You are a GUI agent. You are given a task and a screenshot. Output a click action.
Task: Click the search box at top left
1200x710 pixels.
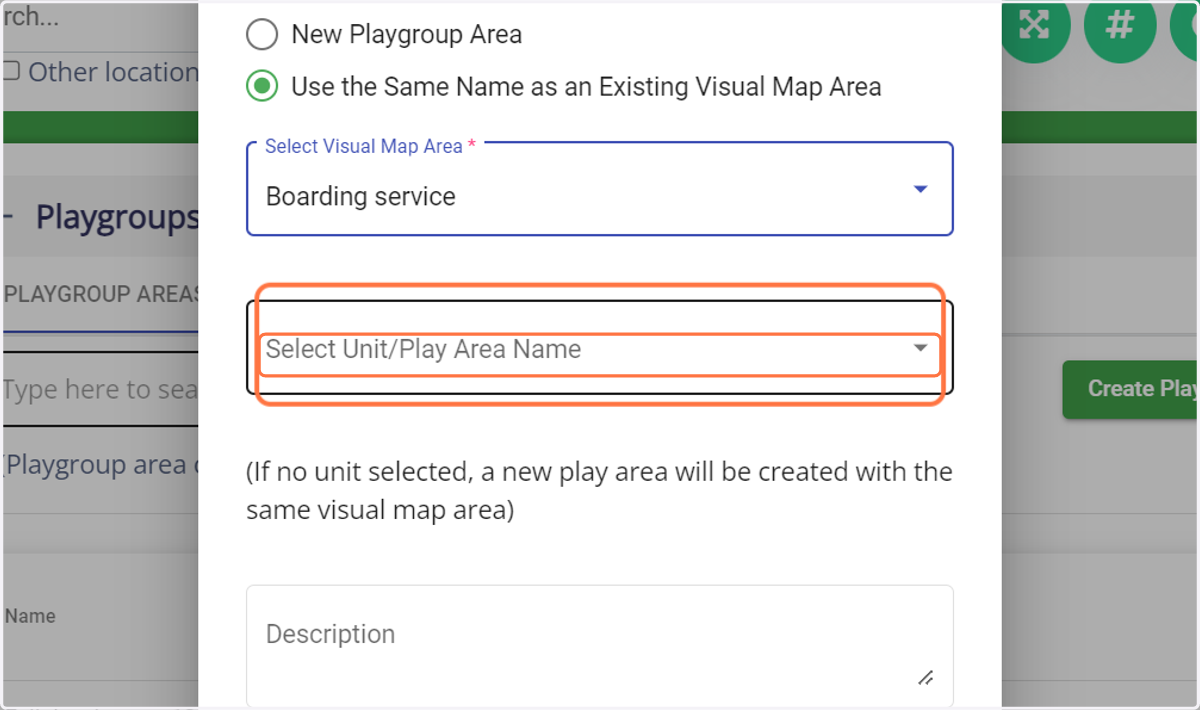coord(101,18)
